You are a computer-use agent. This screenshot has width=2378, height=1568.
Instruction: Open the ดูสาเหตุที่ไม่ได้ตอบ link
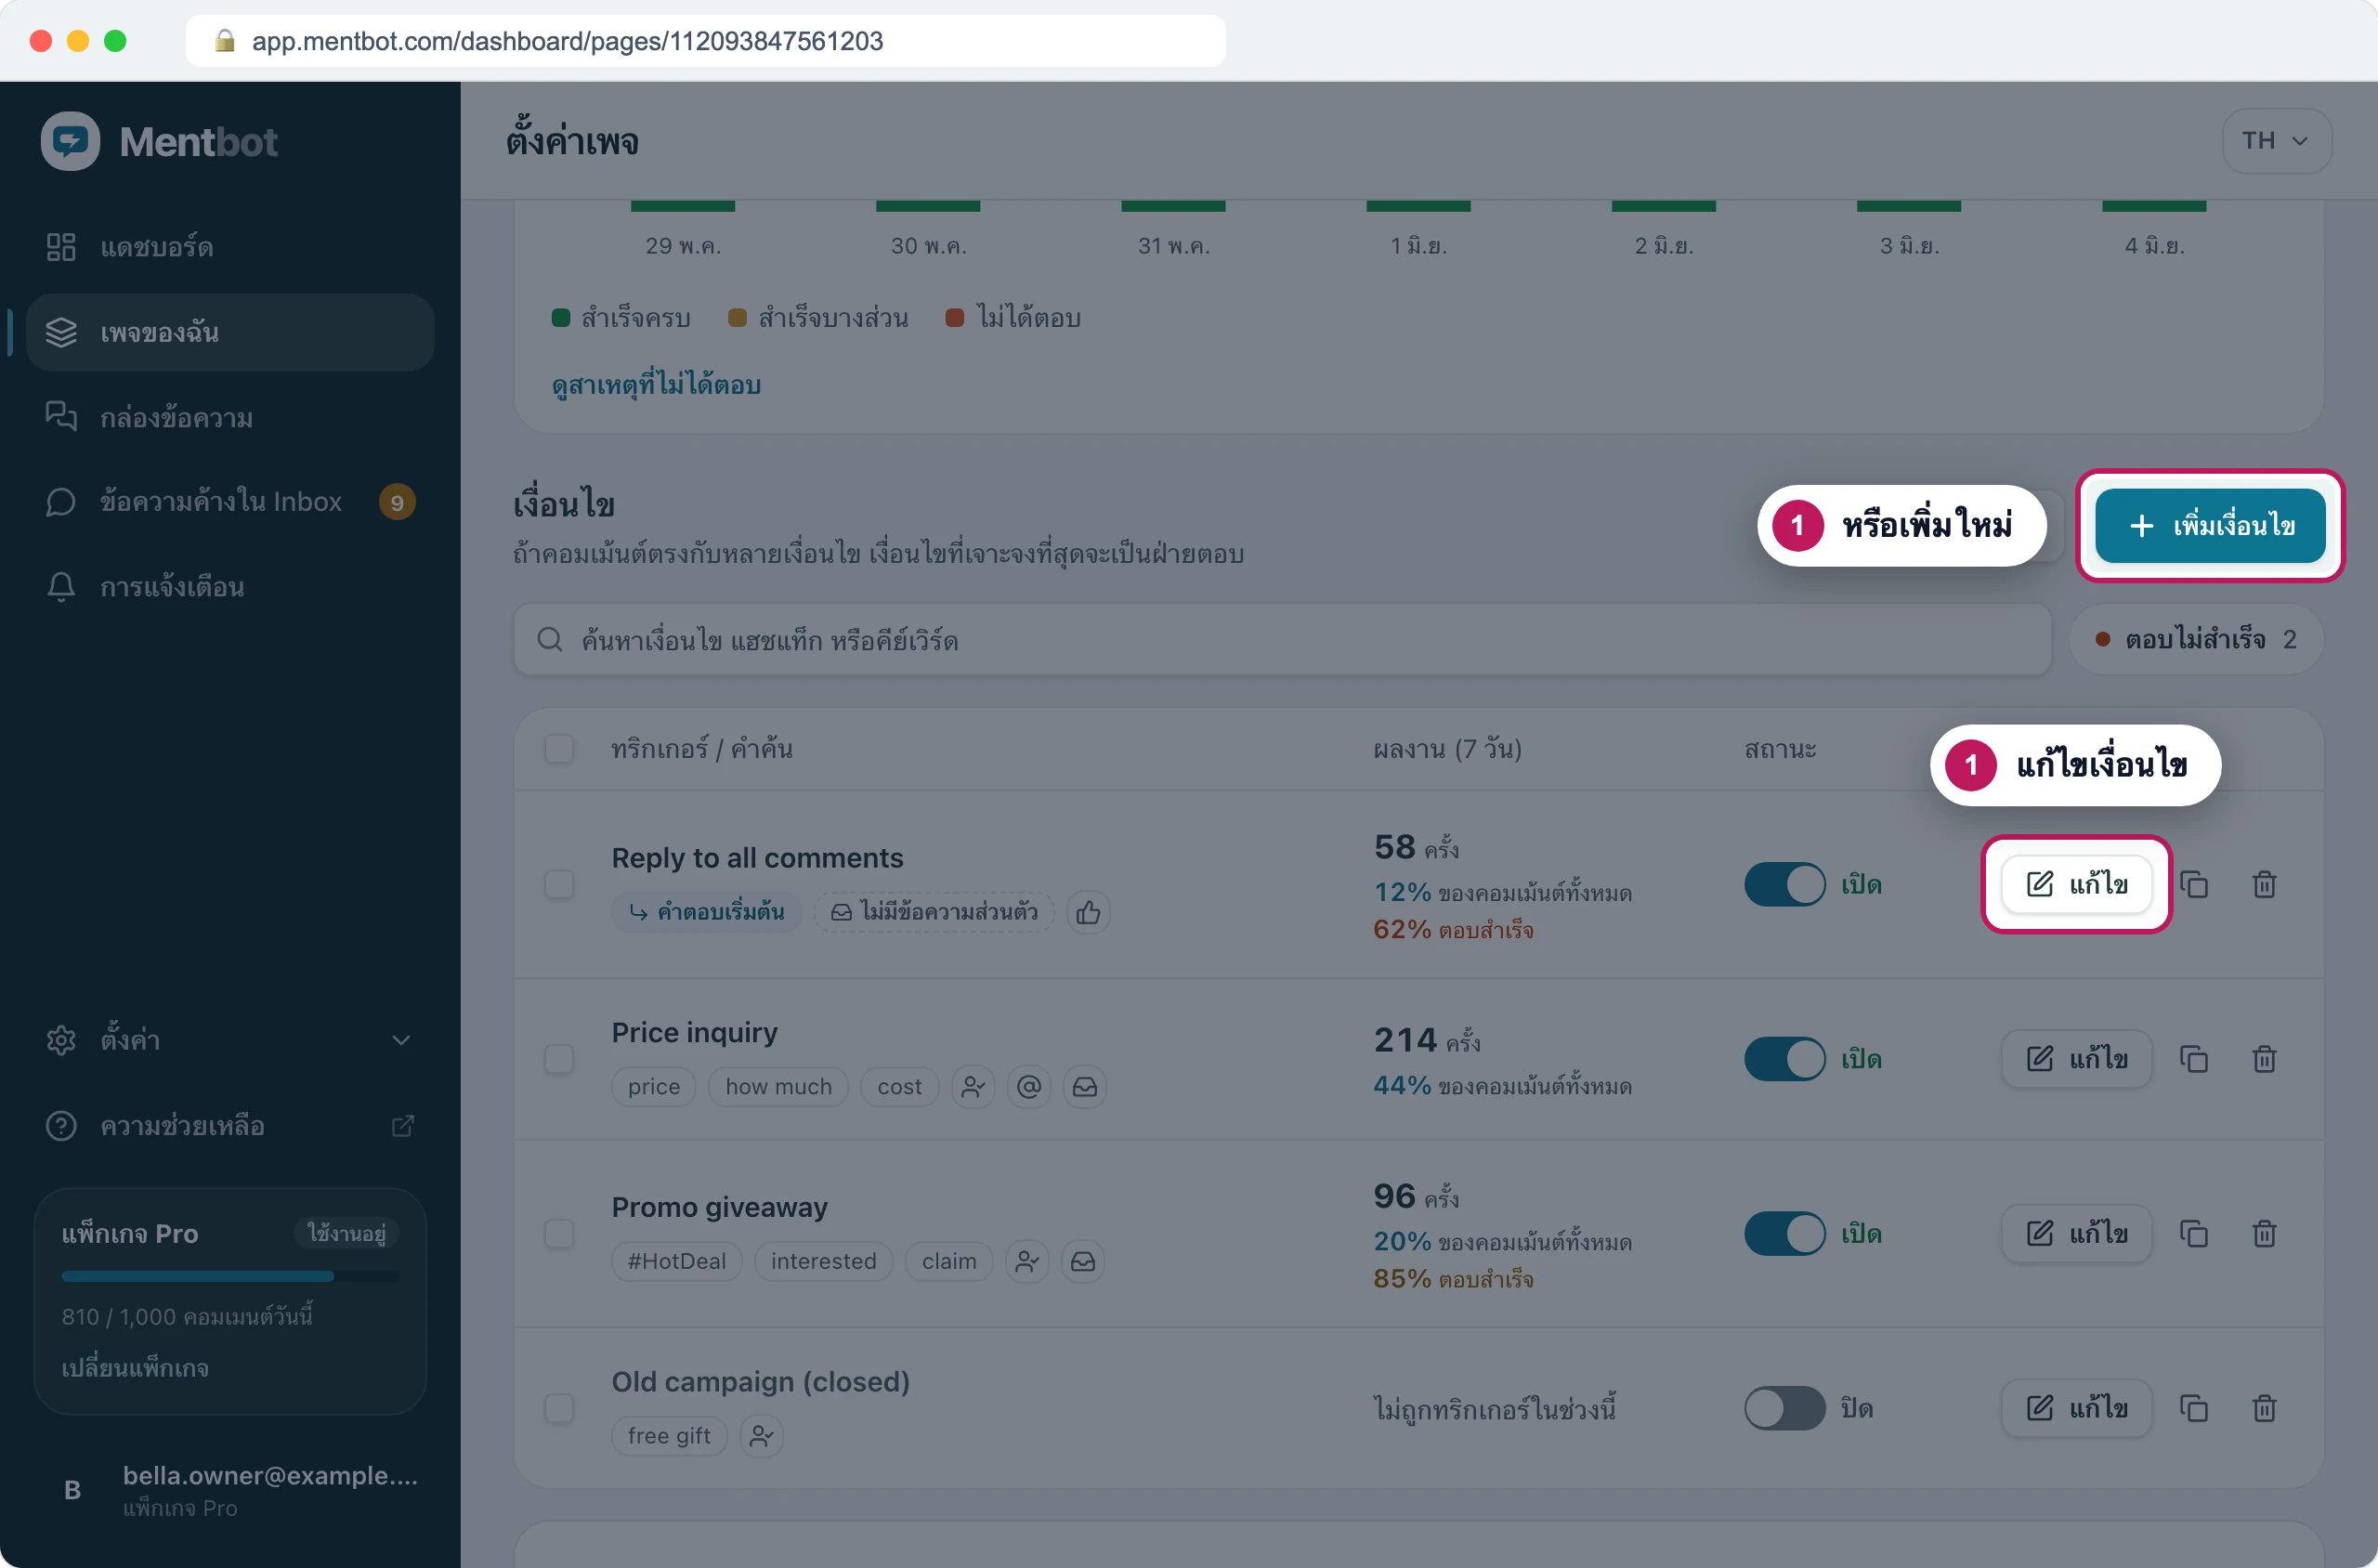point(656,385)
